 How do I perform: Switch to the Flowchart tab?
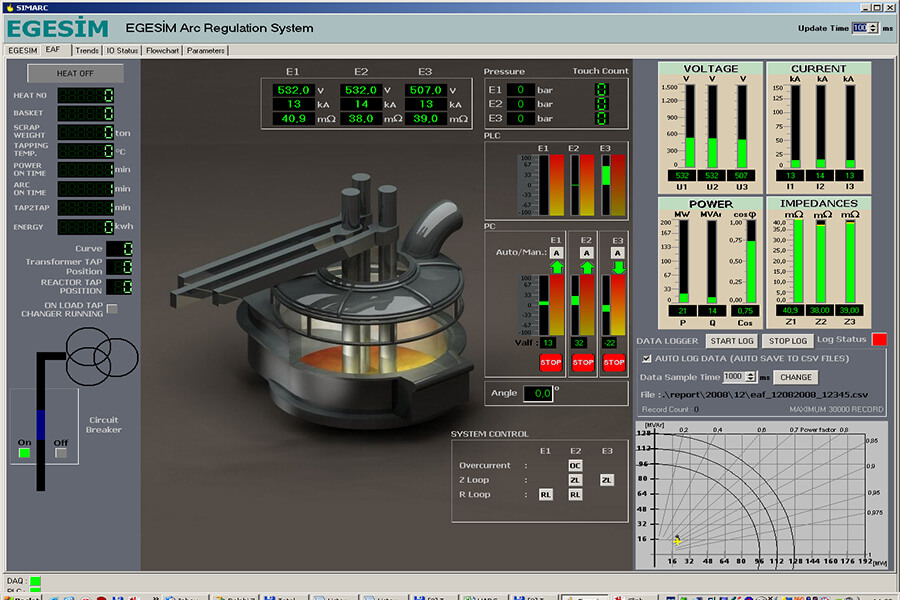pos(162,51)
